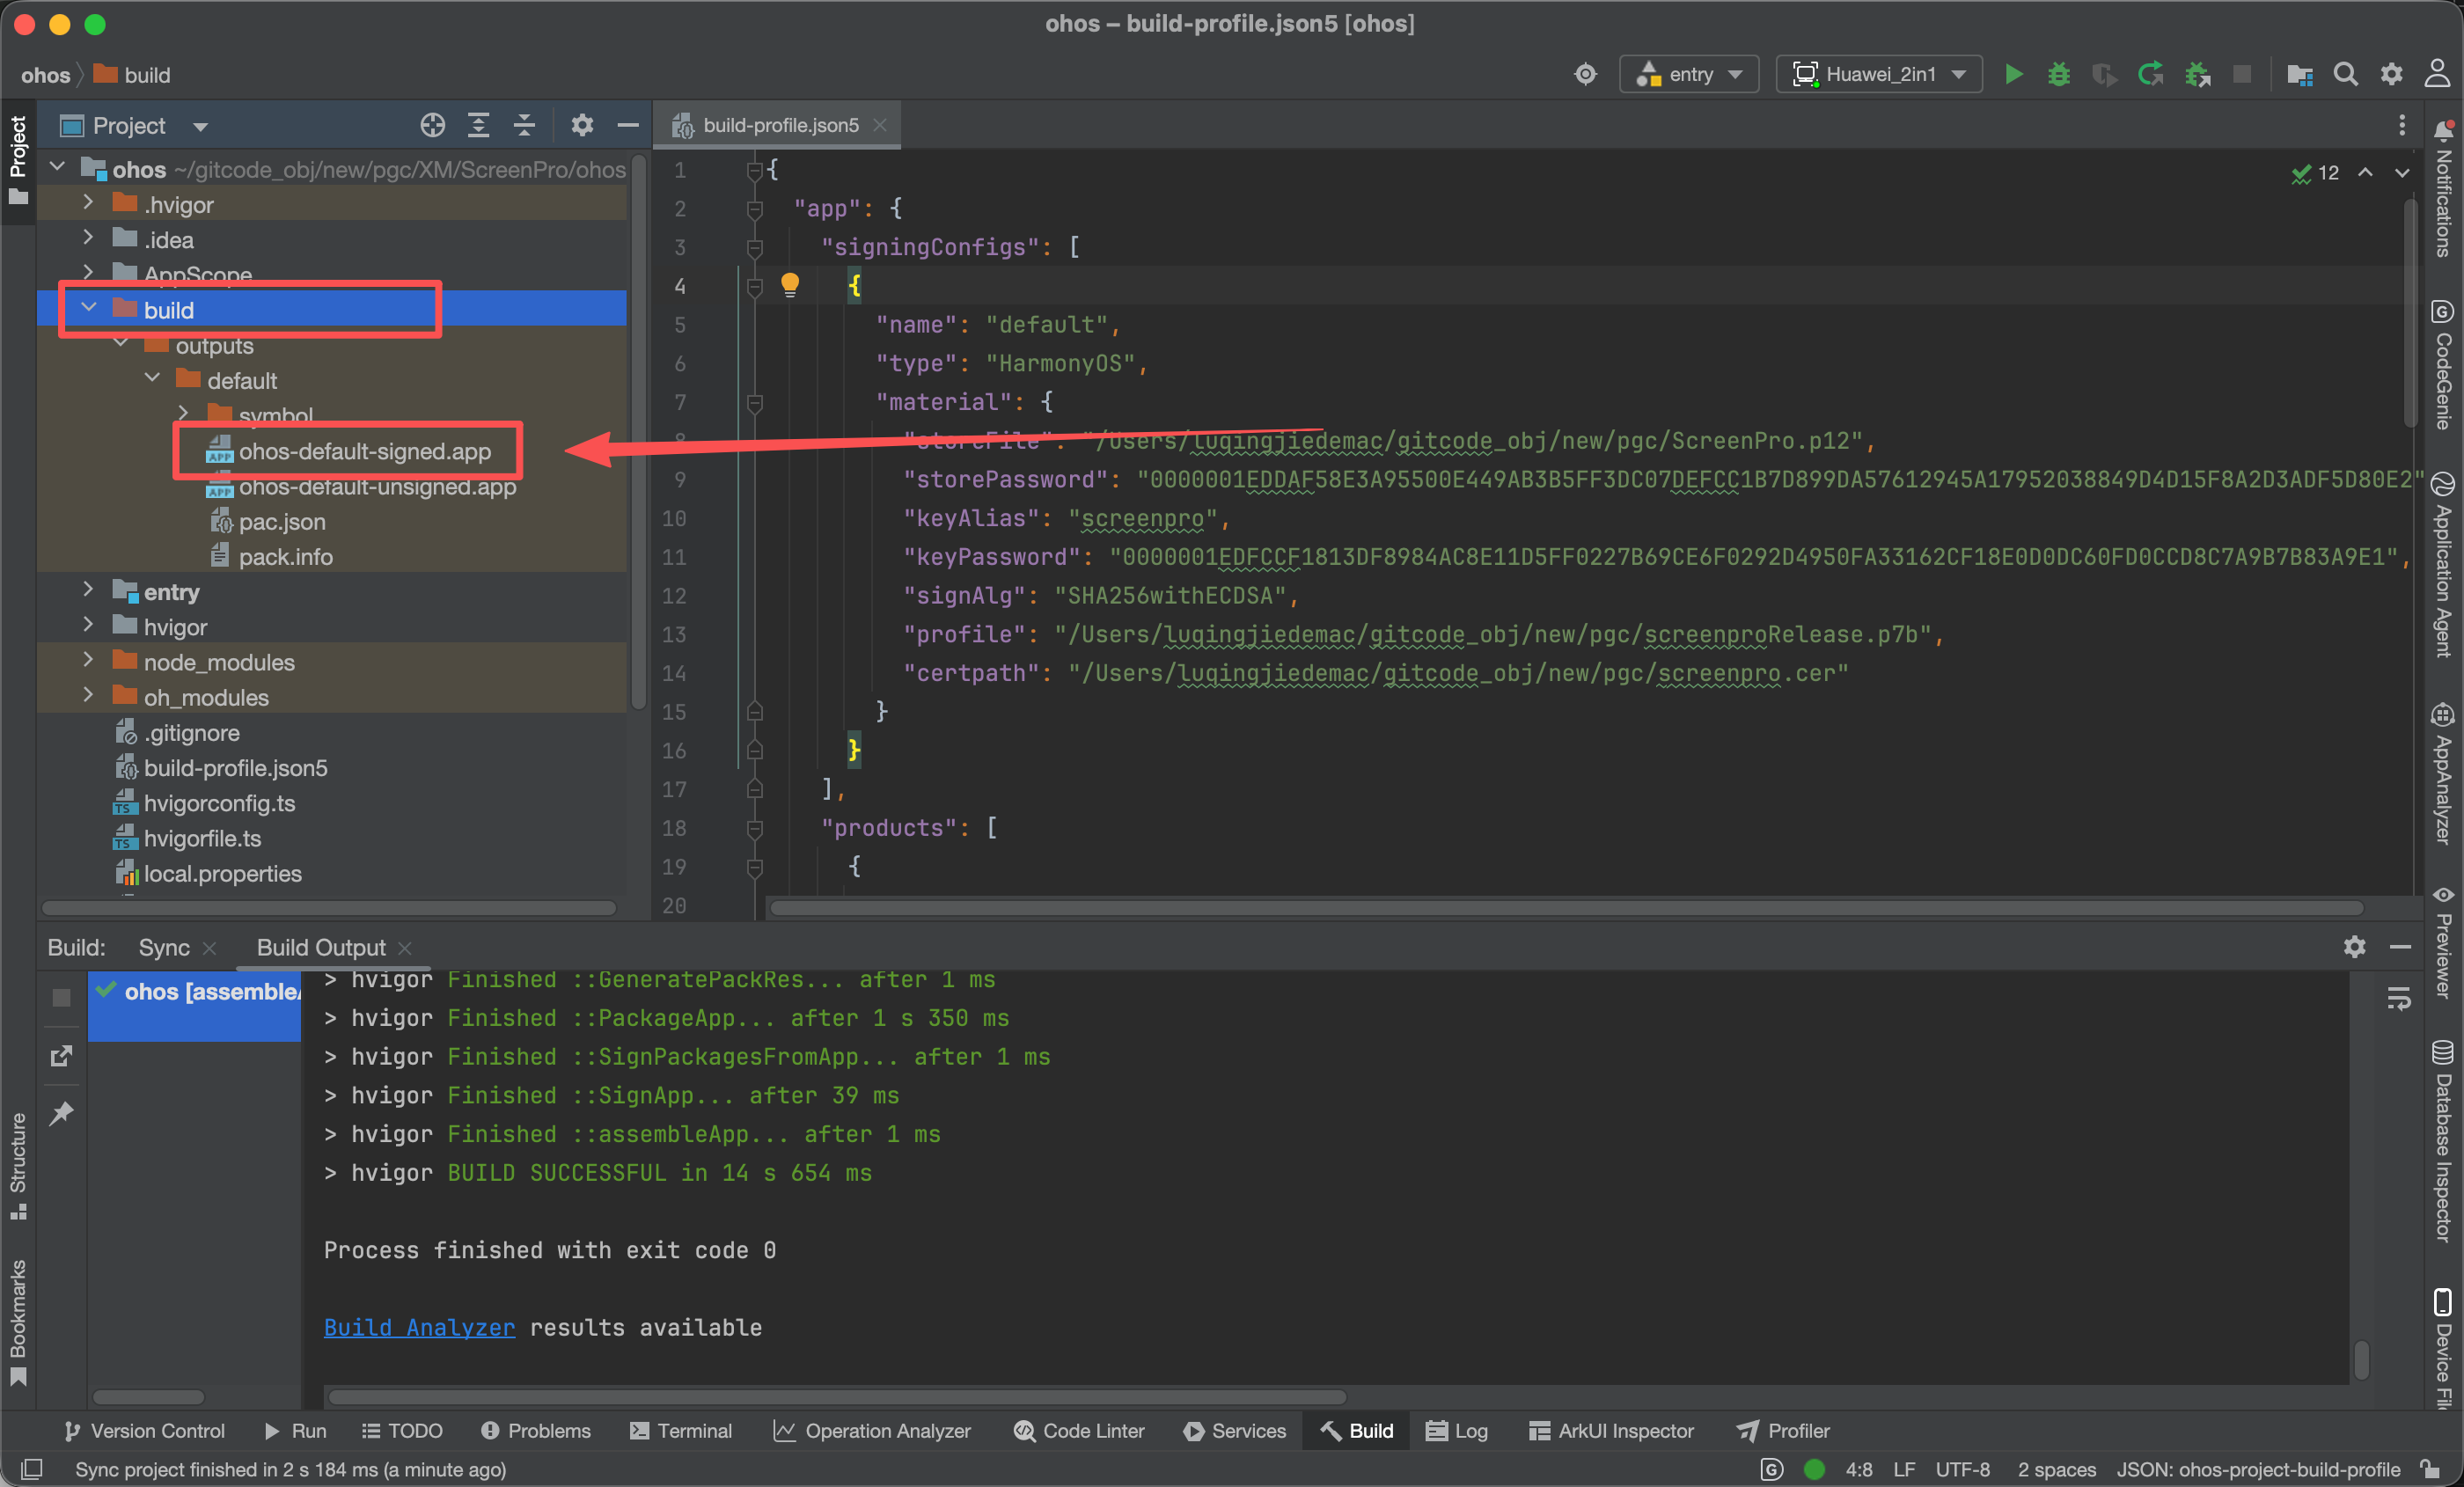Screen dimensions: 2464x1487
Task: Open Operation Analyzer tool window
Action: pos(872,1431)
